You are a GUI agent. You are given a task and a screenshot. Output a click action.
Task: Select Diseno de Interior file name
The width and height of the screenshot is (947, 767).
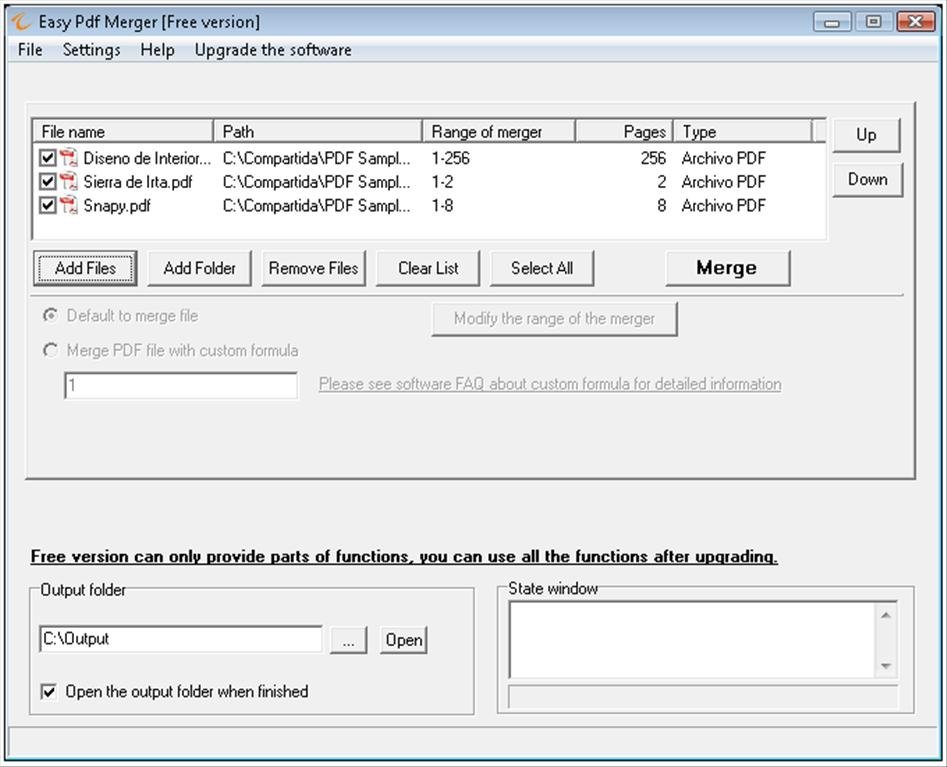click(147, 158)
